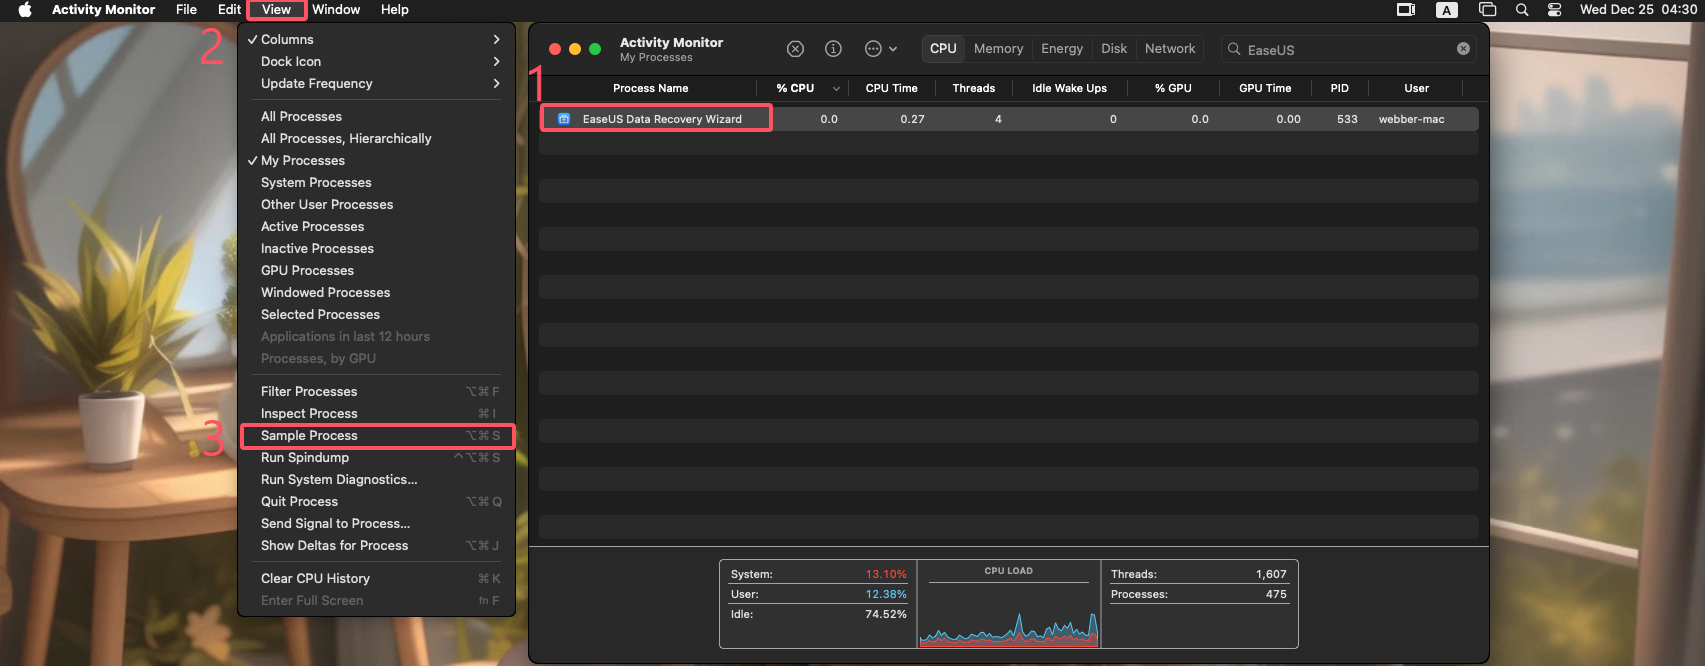Click the red close button of Activity Monitor

(x=555, y=49)
